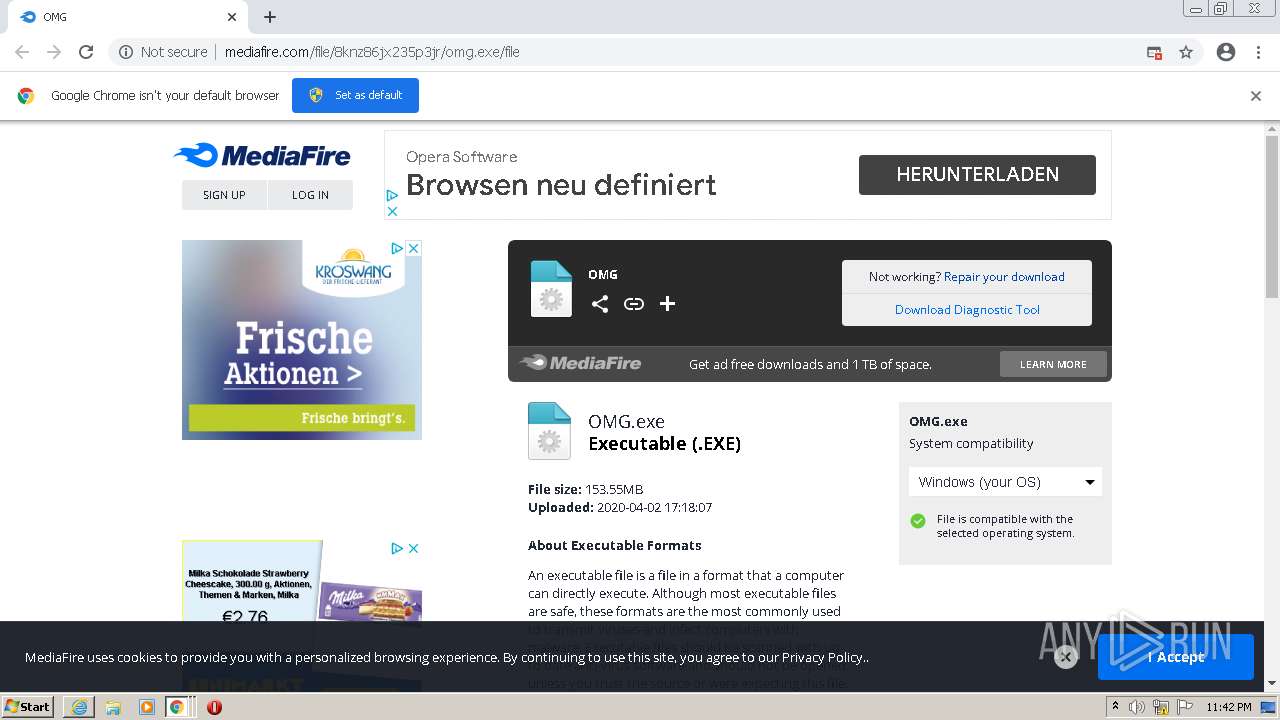Click the 'File size: 153.55MB' text

[x=586, y=490]
